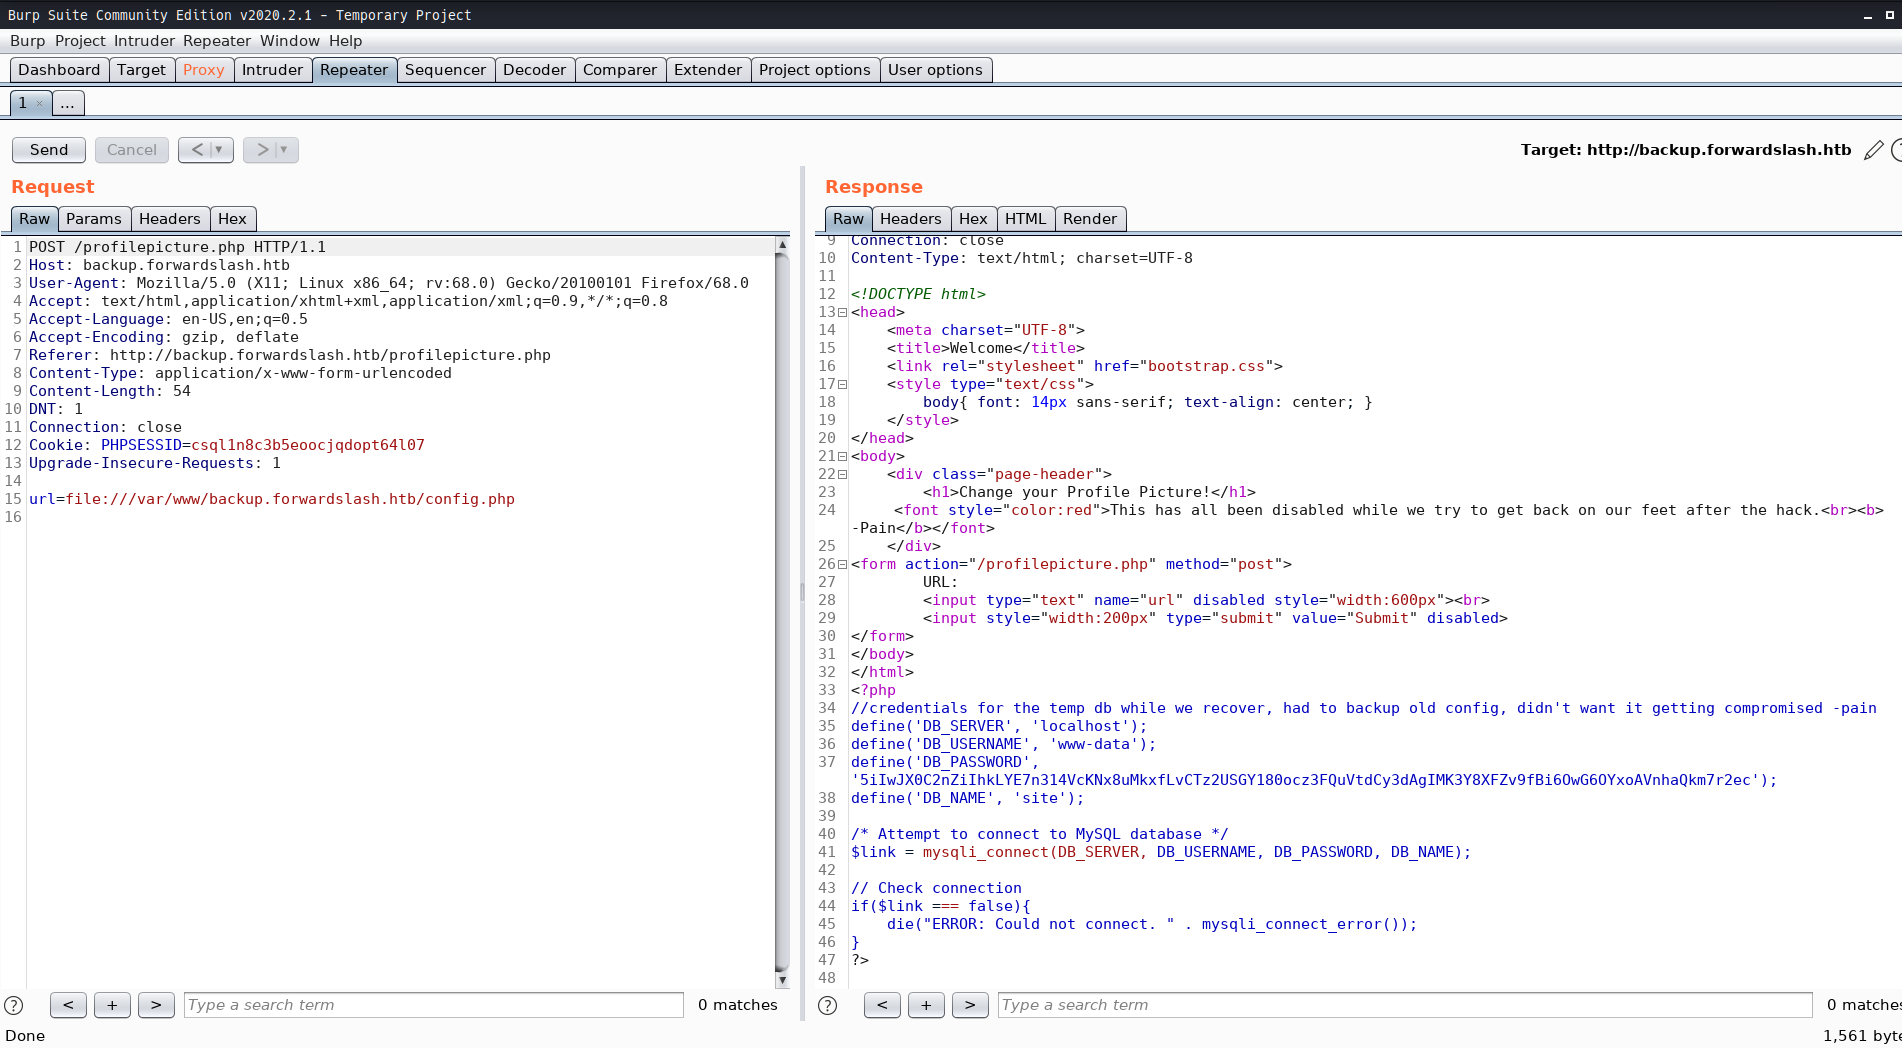Click the POST /profilepicture.php request line
1902x1048 pixels.
pos(178,247)
